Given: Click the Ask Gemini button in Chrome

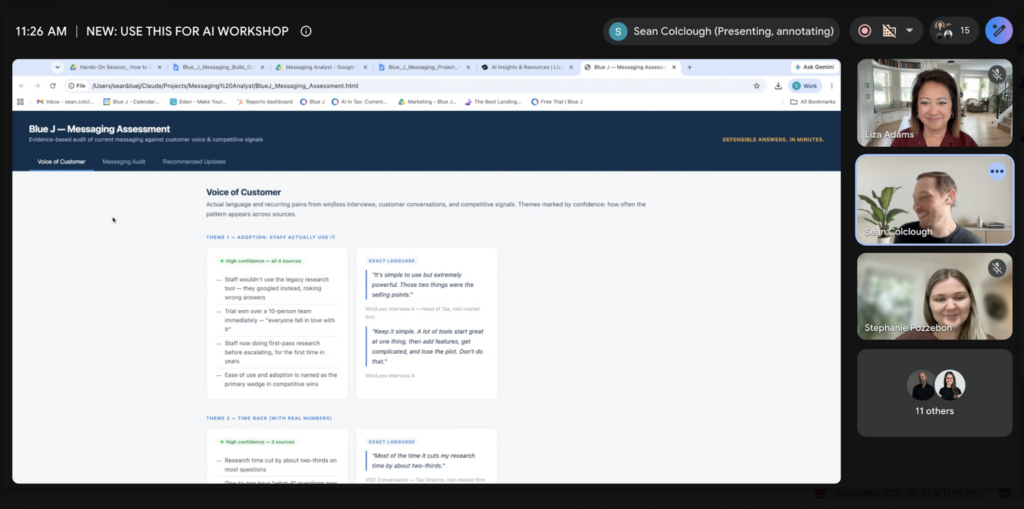Looking at the screenshot, I should coord(814,67).
